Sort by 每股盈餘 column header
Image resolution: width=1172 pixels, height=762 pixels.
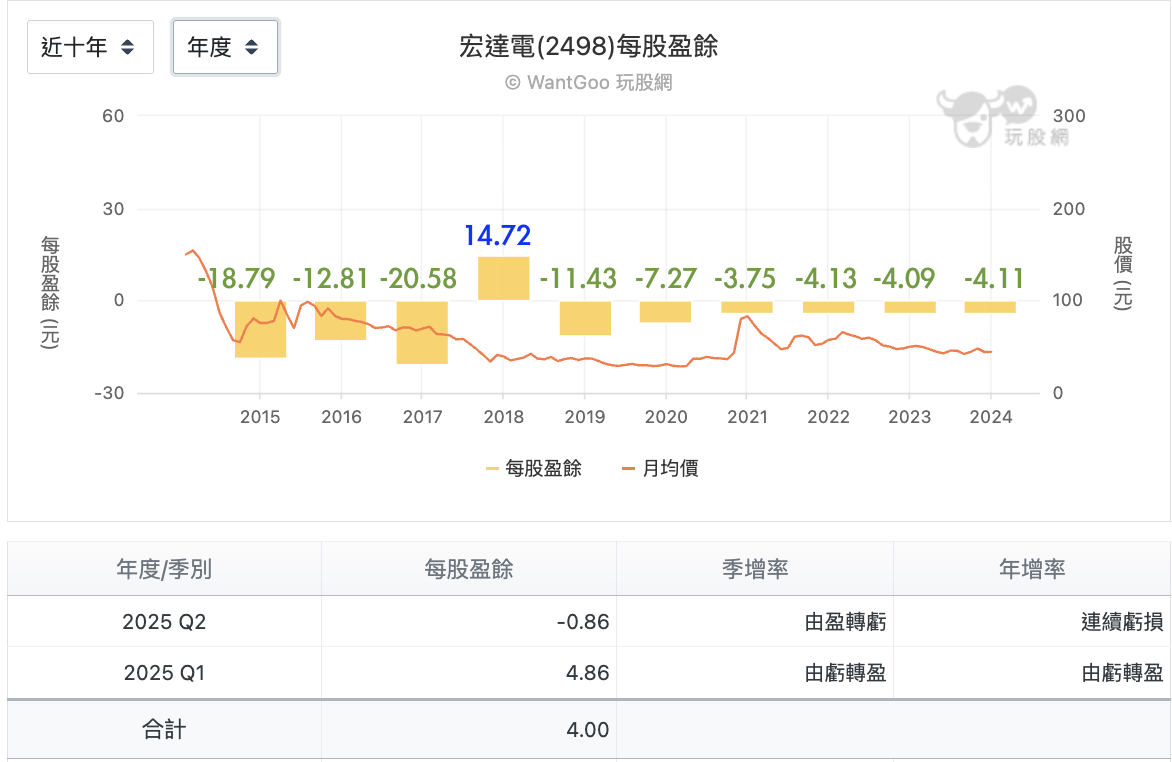[468, 569]
